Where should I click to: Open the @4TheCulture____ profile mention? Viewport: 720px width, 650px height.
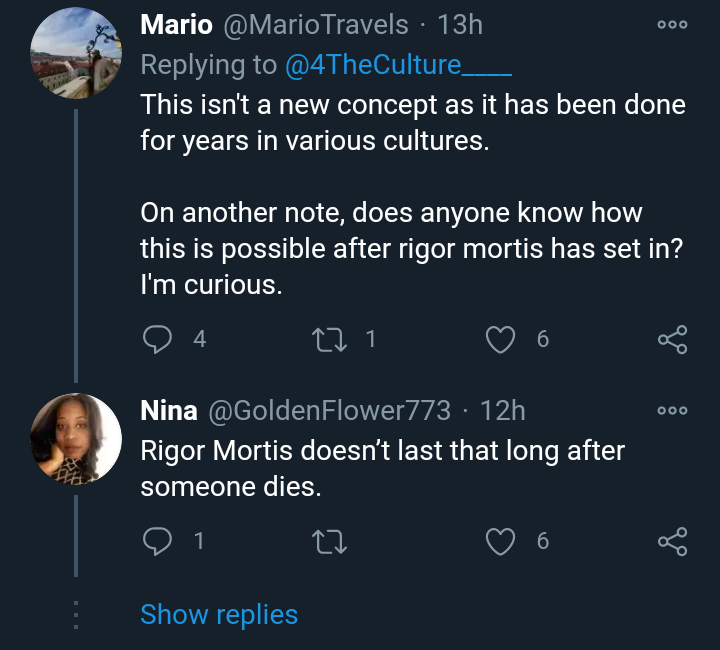pyautogui.click(x=398, y=65)
